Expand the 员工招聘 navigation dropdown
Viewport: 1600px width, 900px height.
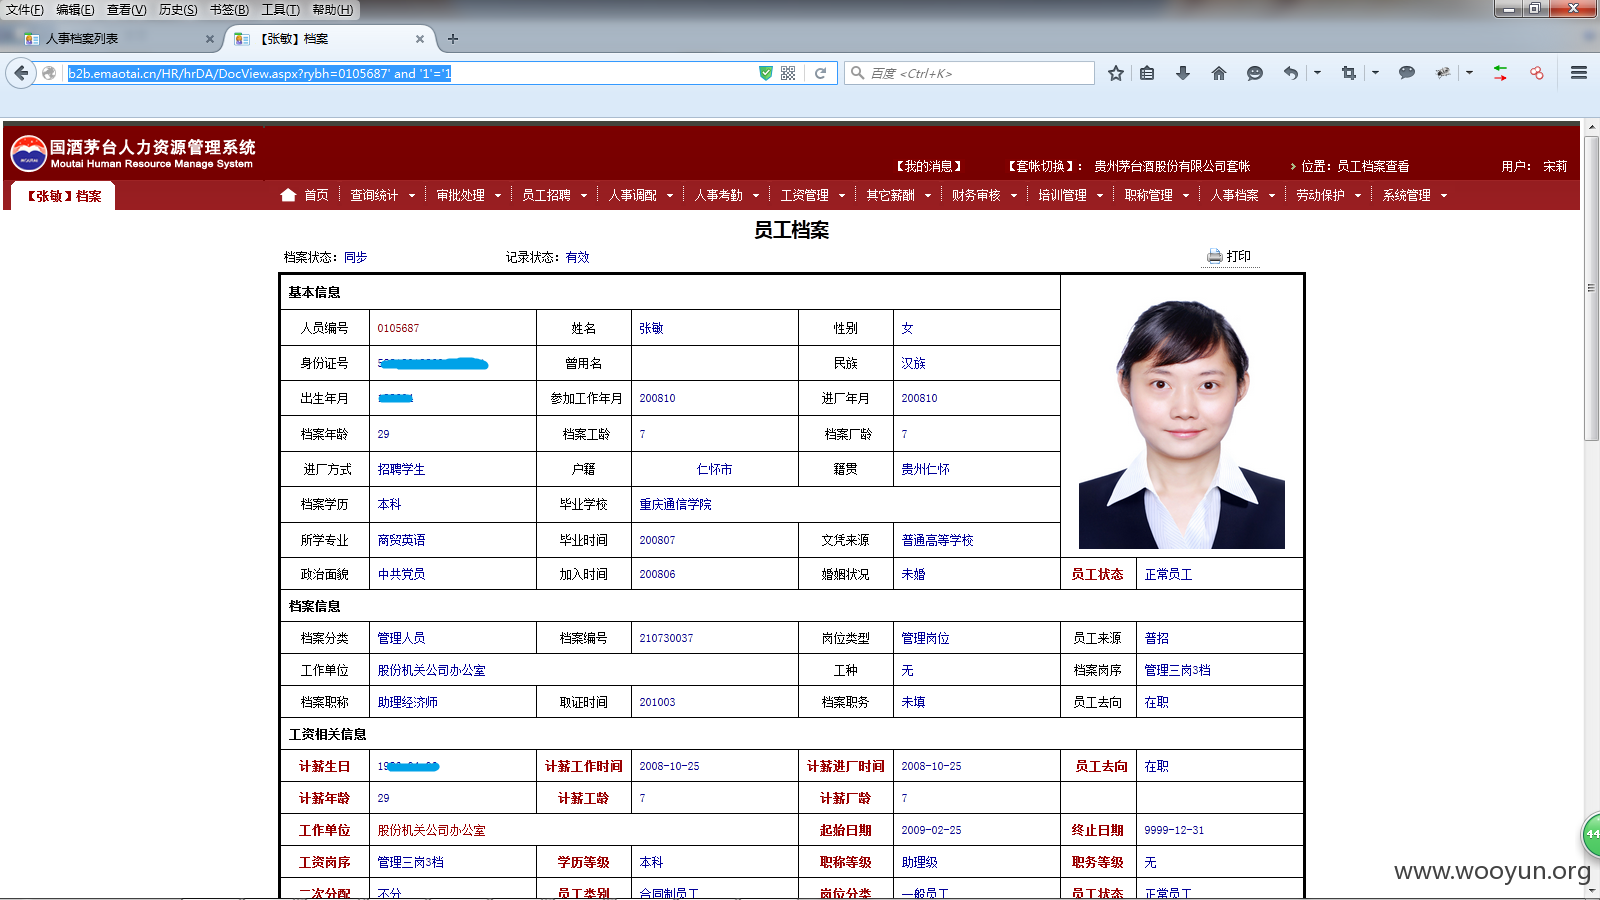click(x=584, y=196)
